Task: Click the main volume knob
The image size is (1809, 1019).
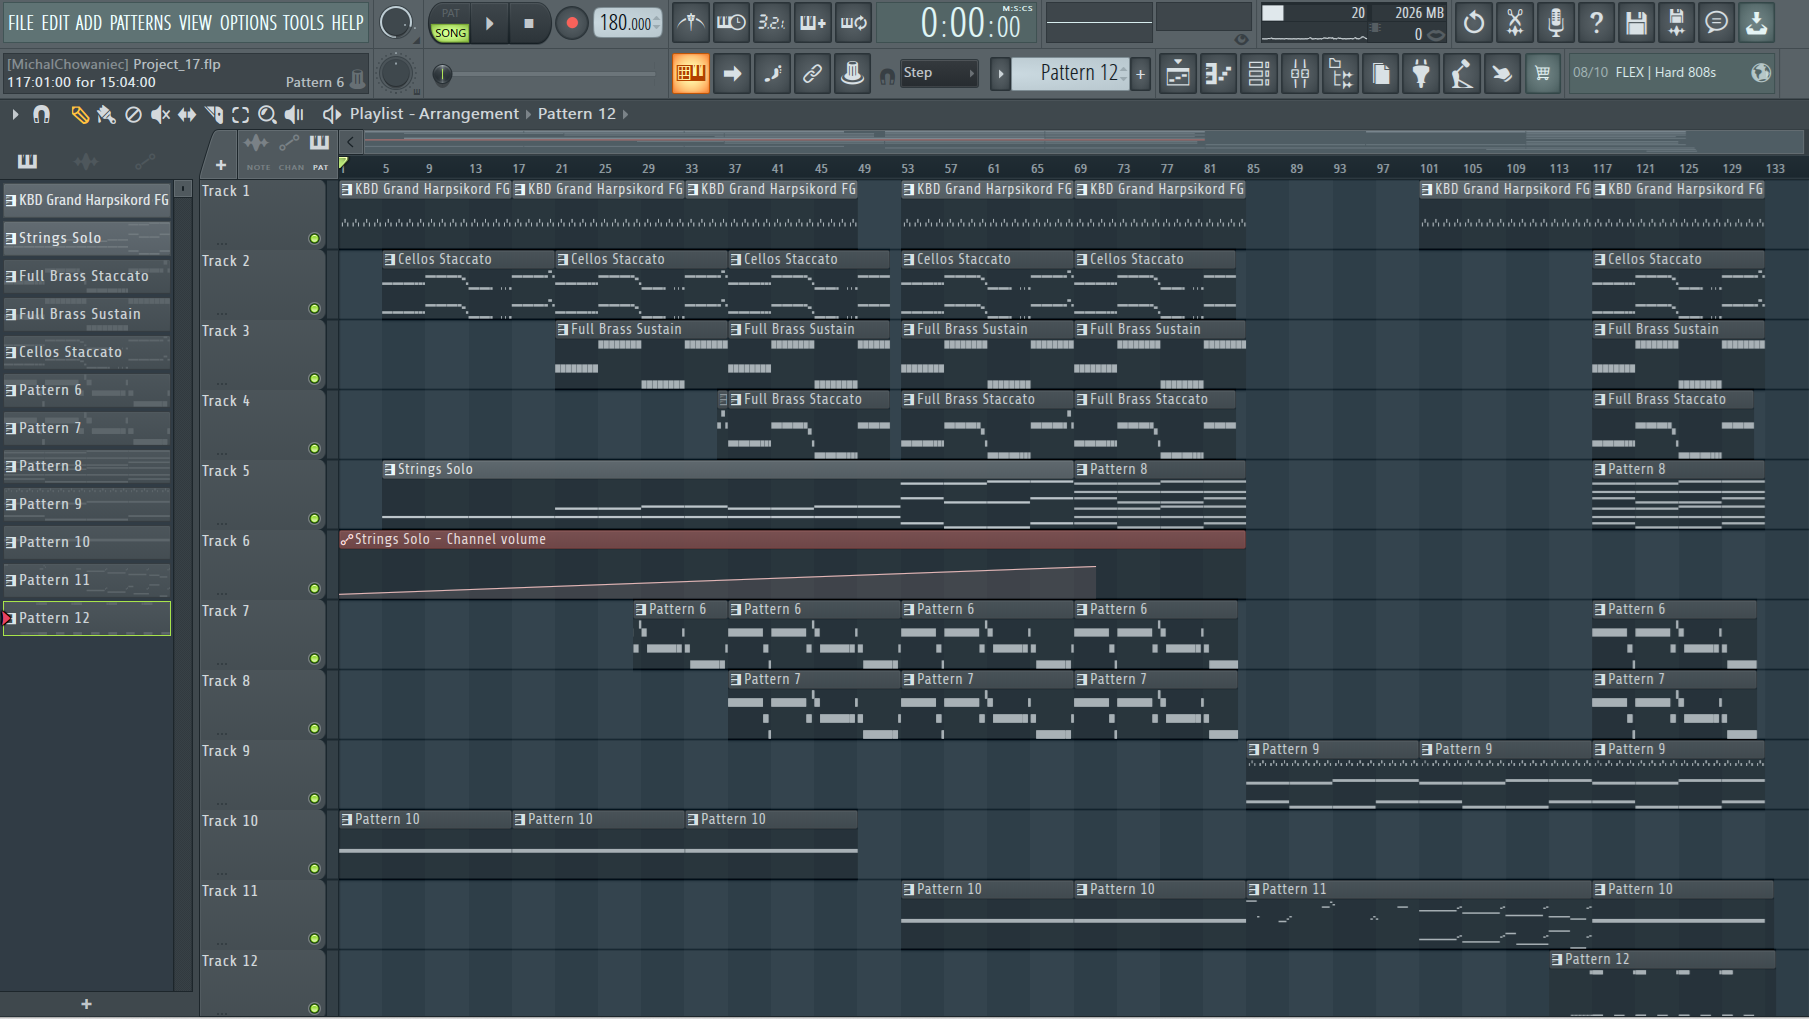Action: click(396, 22)
